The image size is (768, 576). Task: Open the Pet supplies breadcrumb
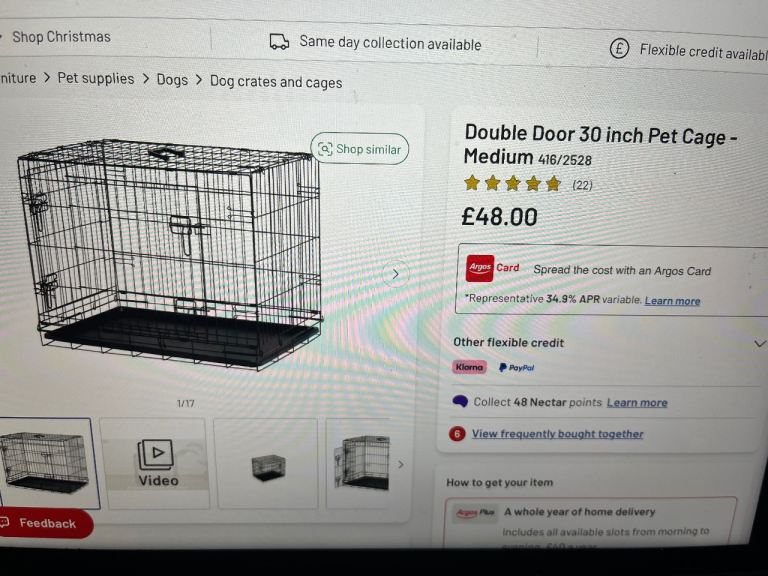(96, 78)
